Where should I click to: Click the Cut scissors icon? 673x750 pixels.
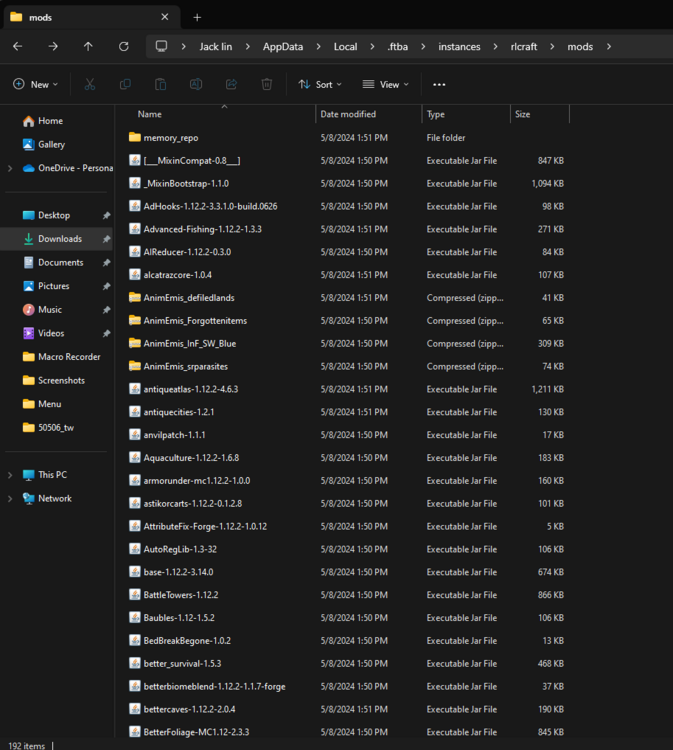[89, 85]
